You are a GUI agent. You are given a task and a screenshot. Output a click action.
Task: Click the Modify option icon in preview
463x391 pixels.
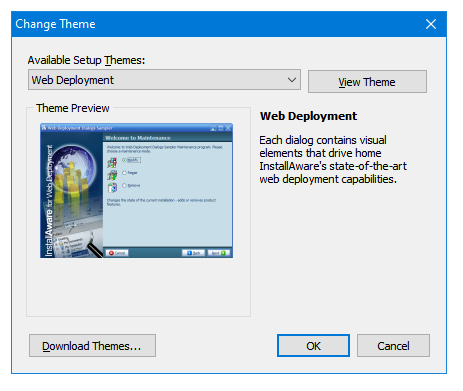[112, 162]
